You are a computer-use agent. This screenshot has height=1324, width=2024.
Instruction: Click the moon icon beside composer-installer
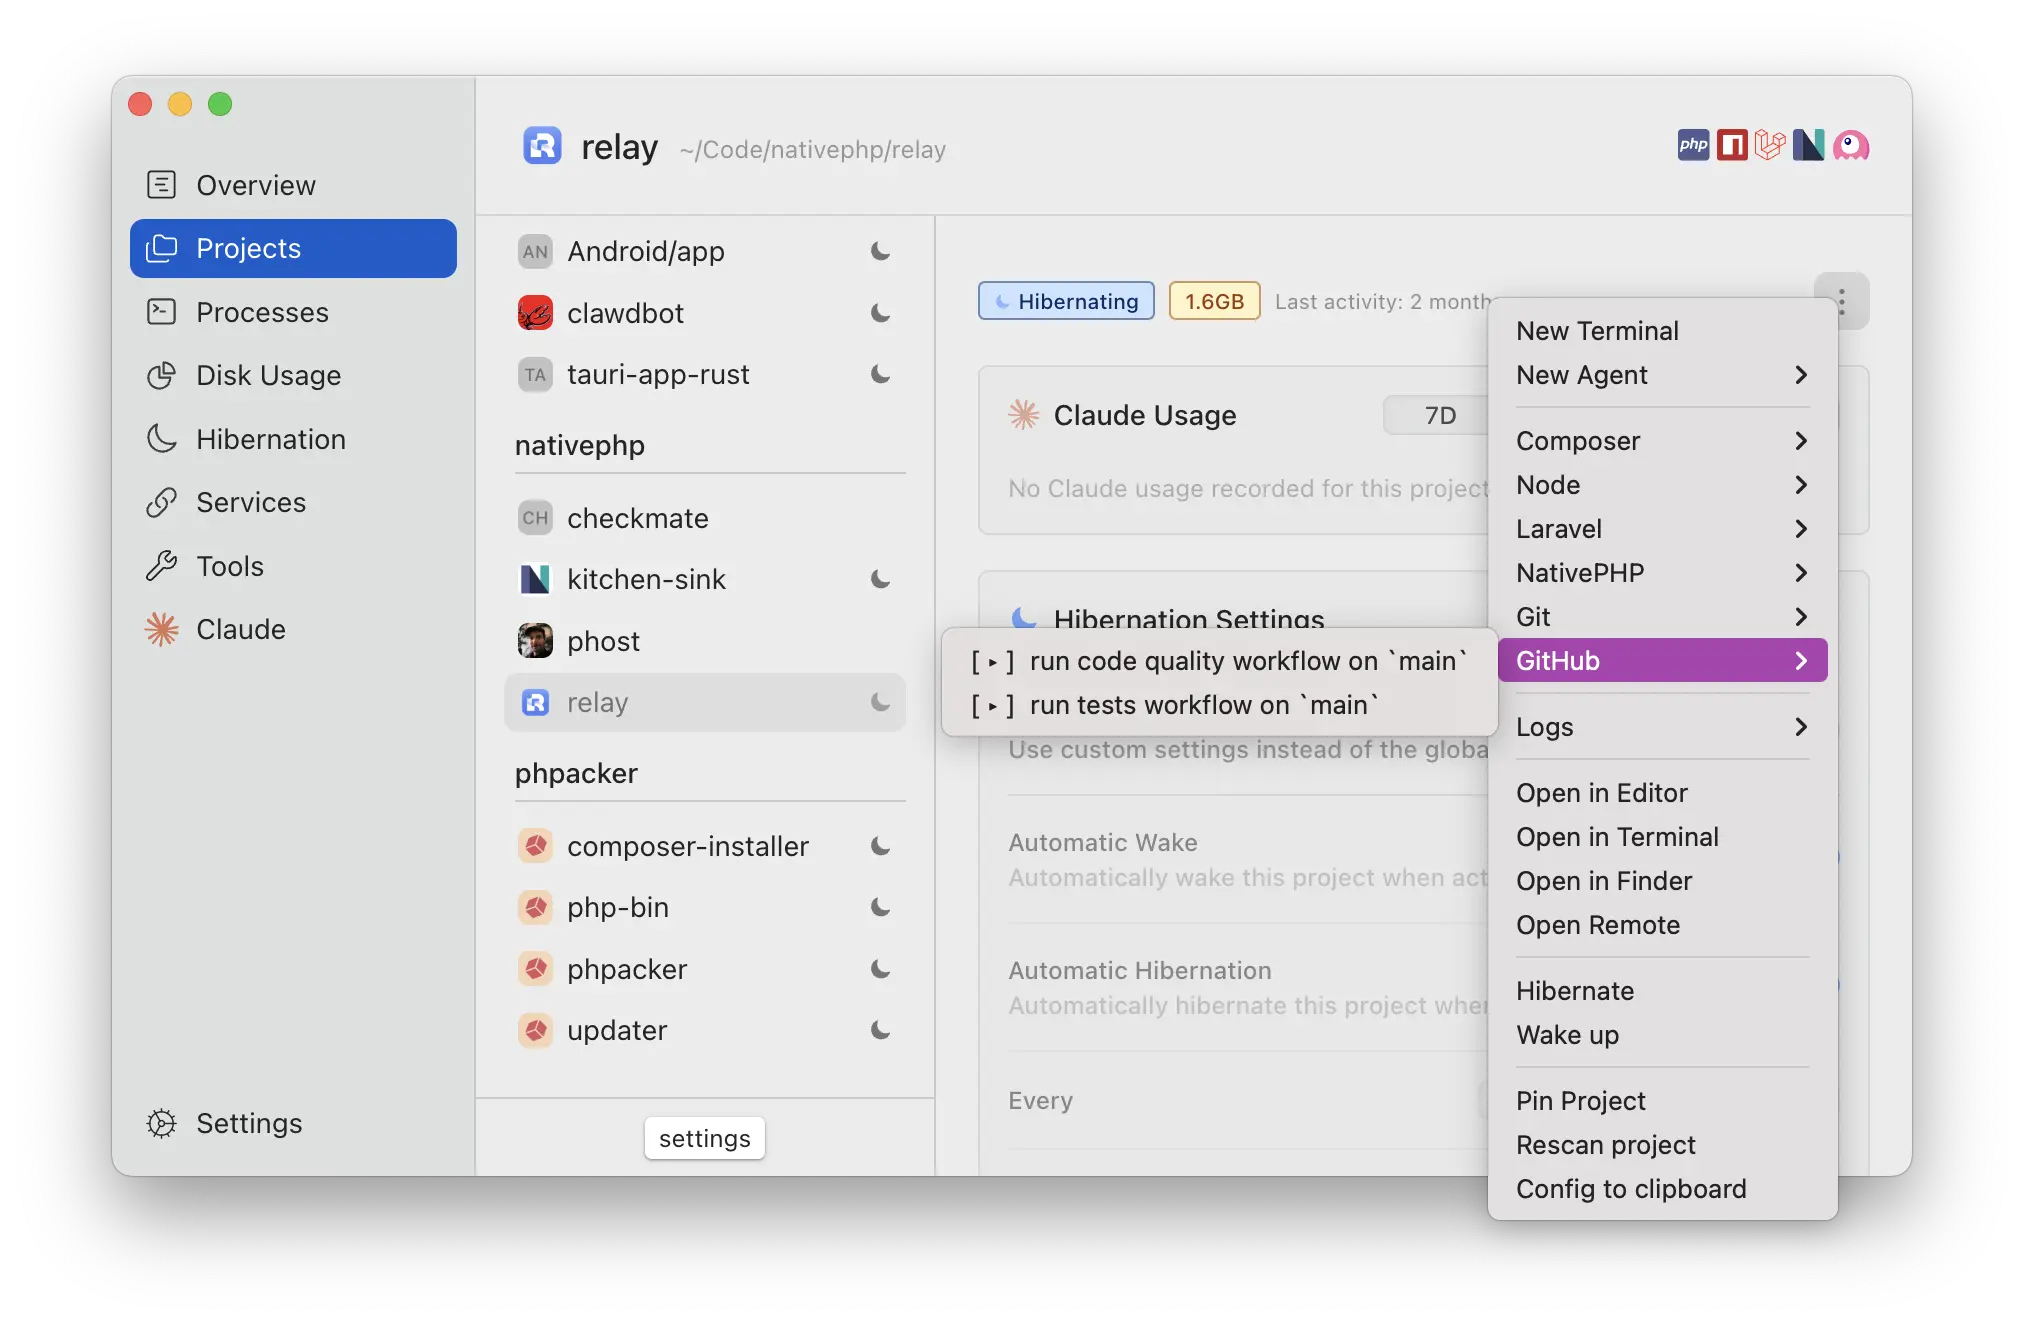pos(880,846)
